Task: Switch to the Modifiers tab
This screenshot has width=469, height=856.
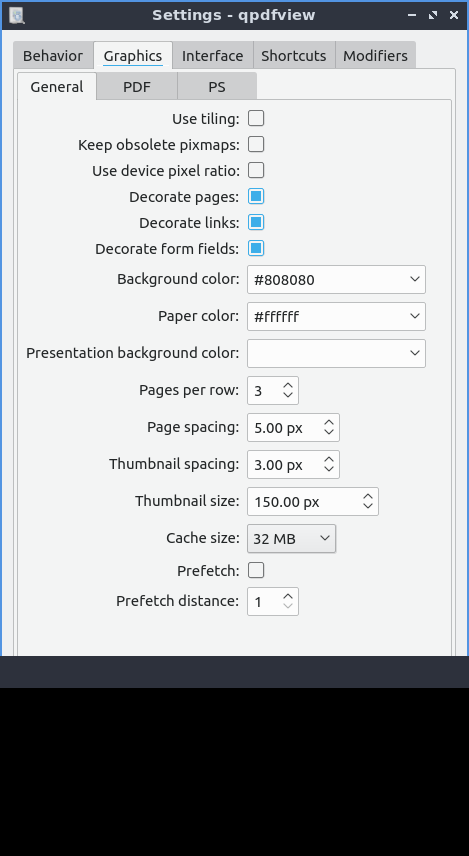Action: (376, 56)
